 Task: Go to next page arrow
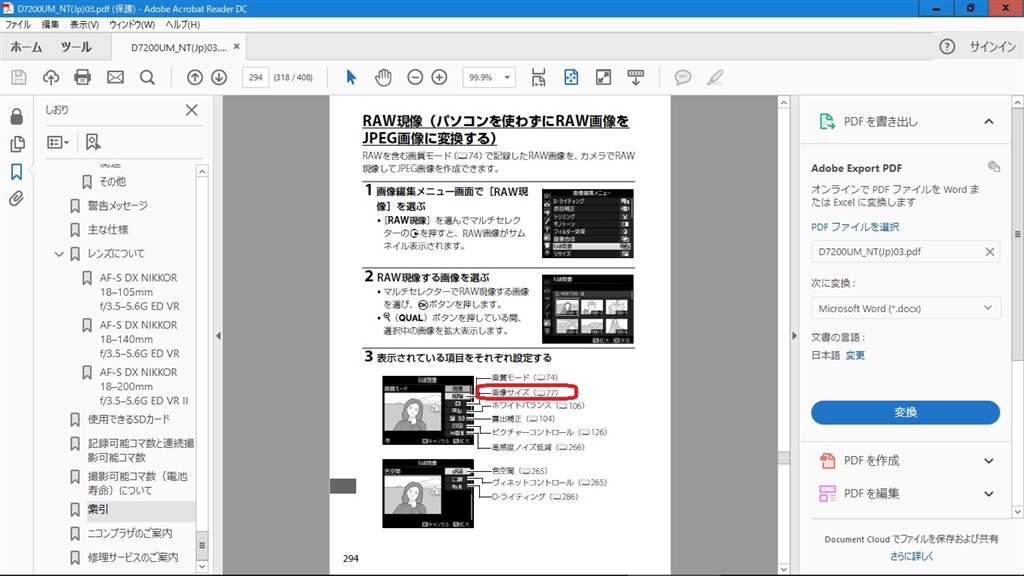[219, 77]
